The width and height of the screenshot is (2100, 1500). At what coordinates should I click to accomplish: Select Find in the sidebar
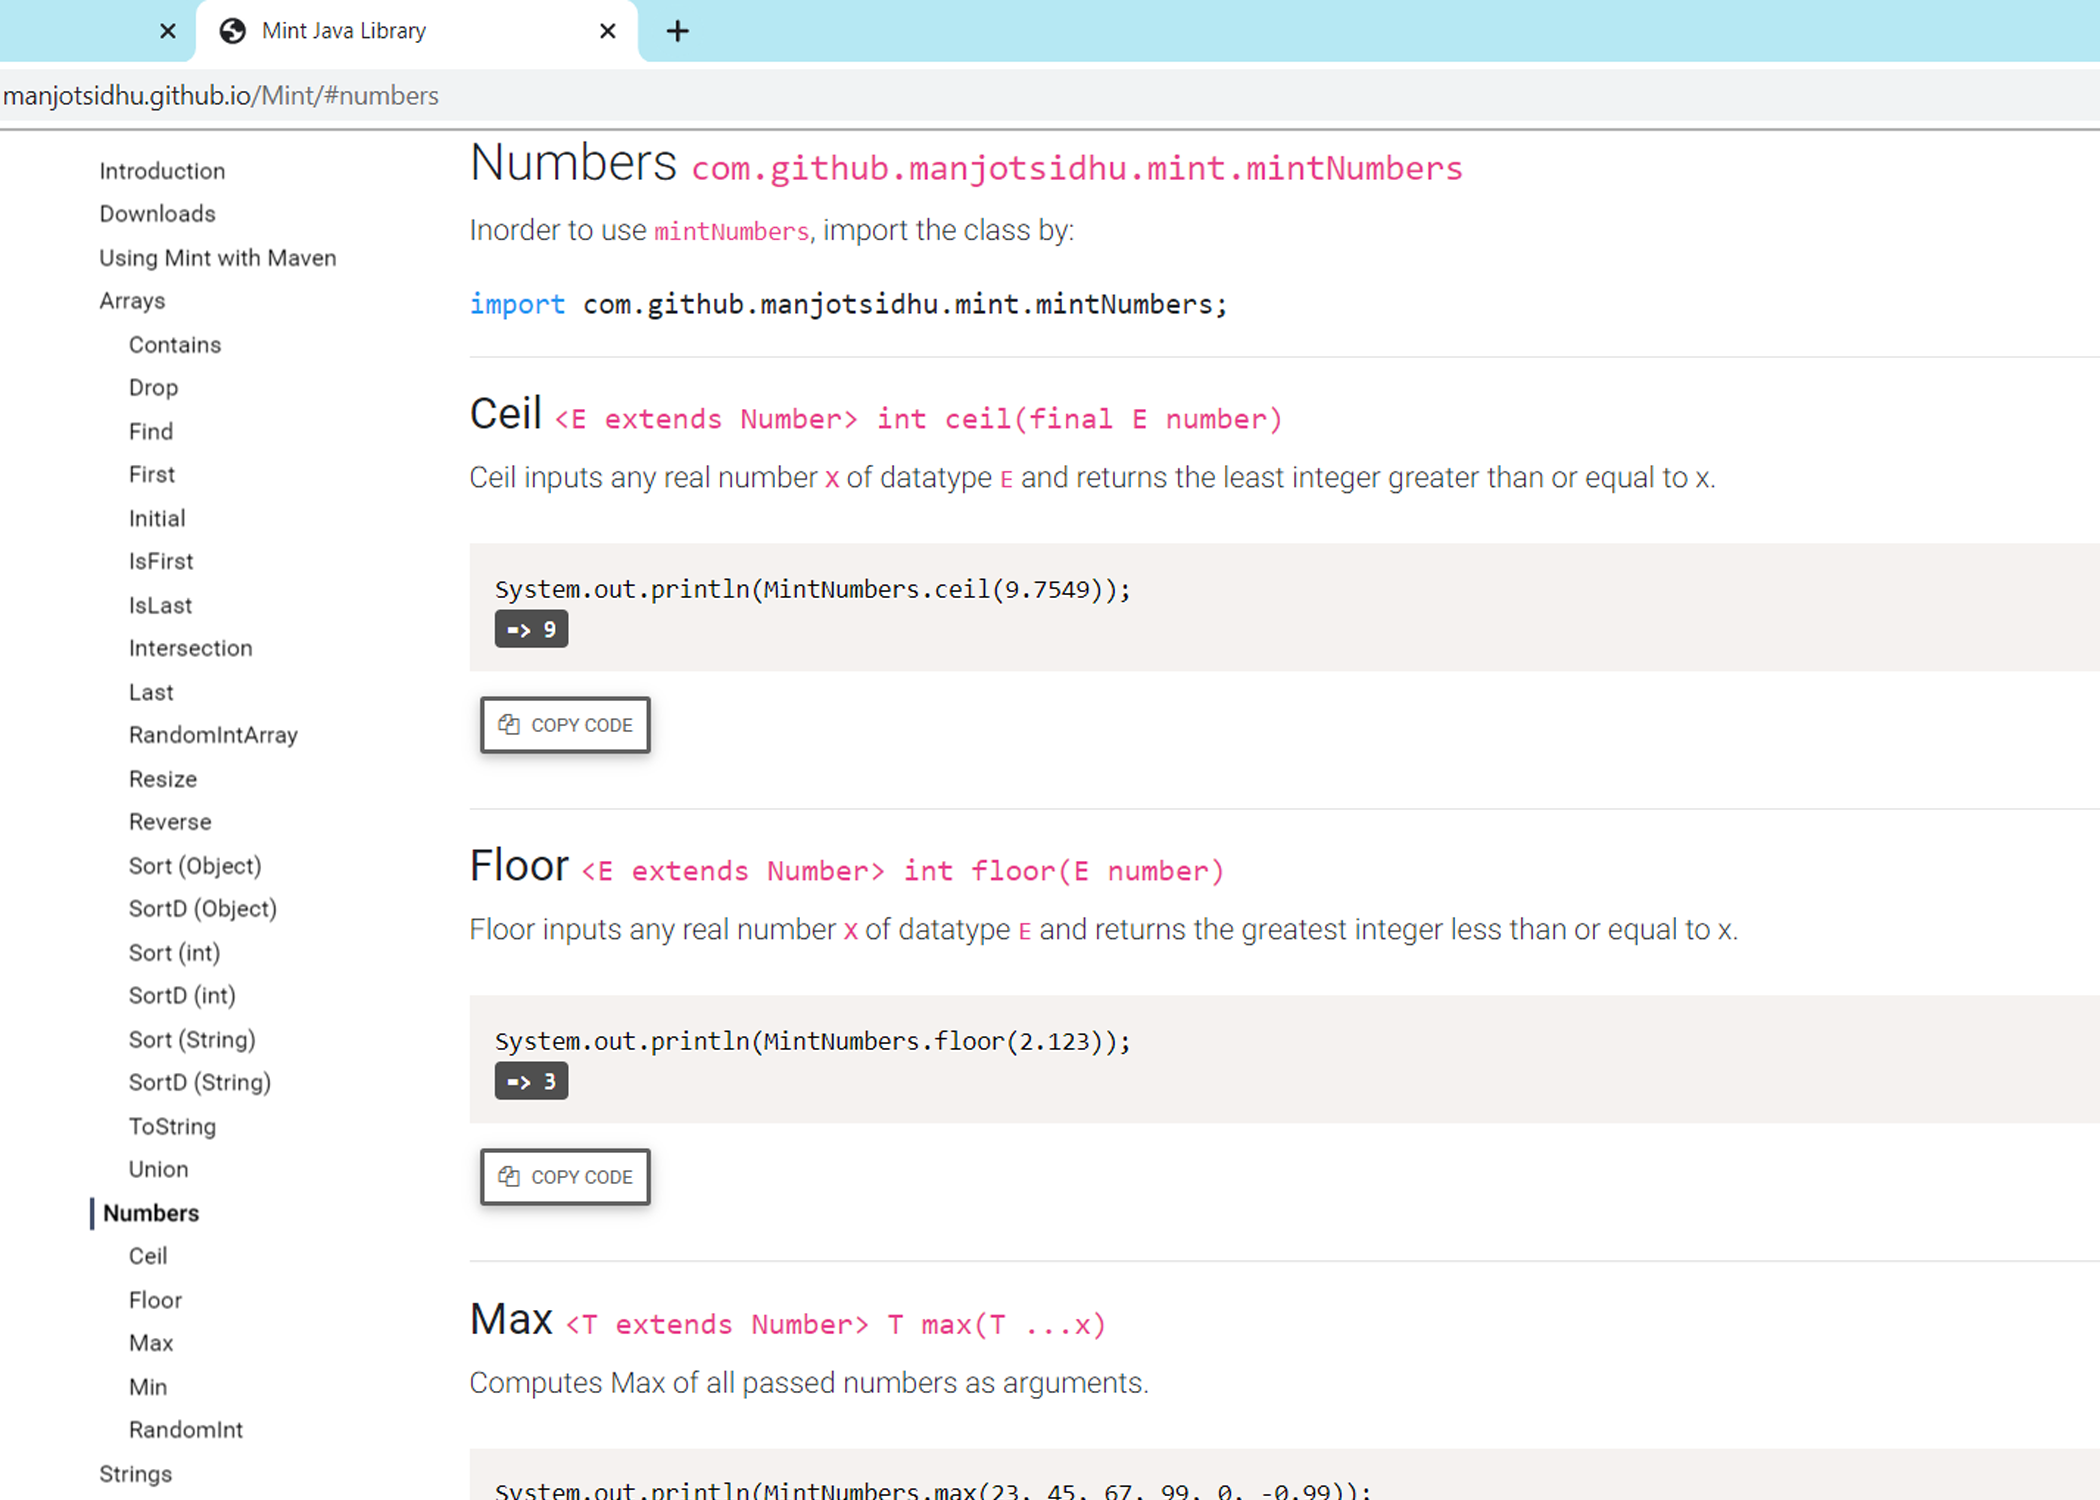coord(151,432)
